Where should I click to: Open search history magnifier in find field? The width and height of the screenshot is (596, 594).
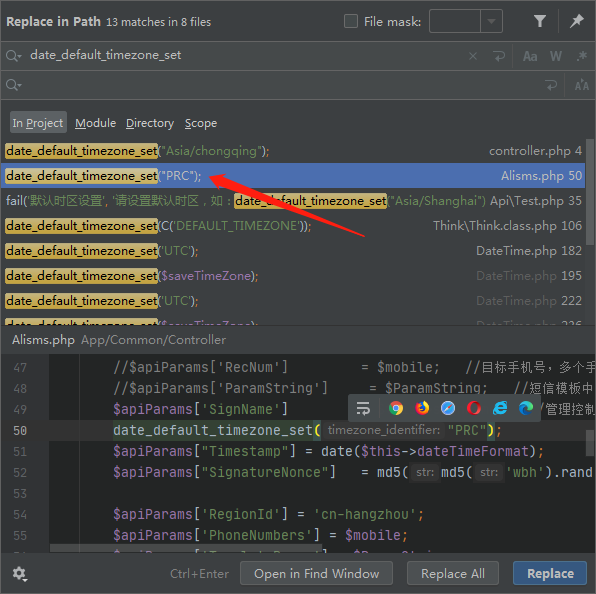(x=14, y=55)
